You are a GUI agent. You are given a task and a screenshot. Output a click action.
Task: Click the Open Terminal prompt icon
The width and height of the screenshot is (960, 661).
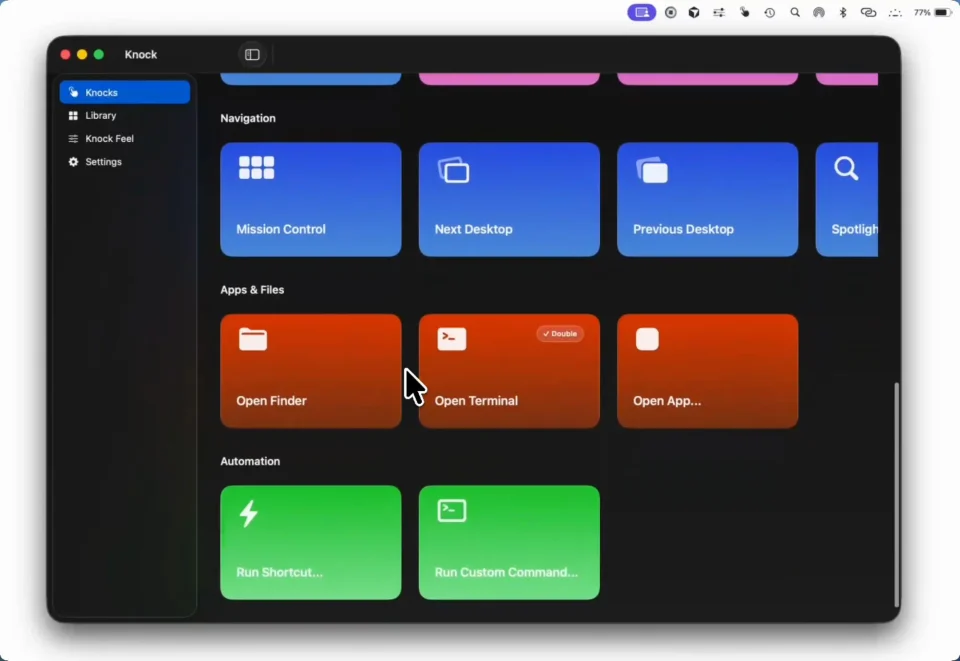pyautogui.click(x=452, y=339)
